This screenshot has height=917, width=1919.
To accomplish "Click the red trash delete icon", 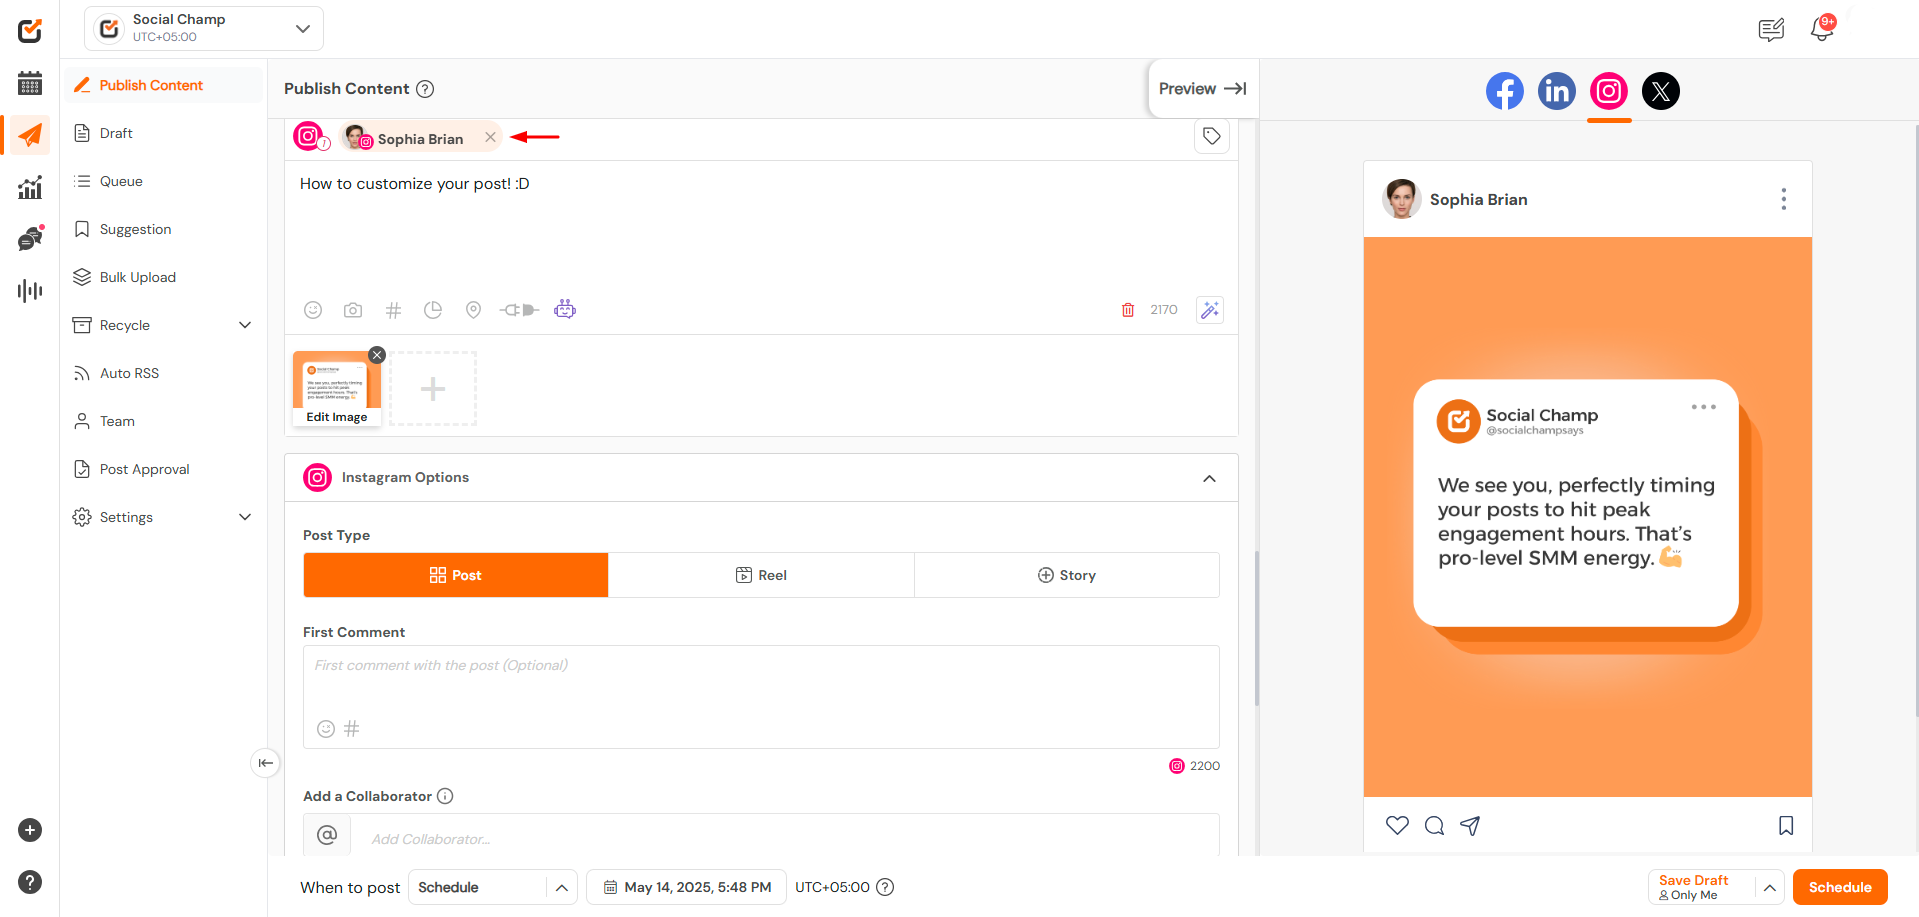I will click(x=1128, y=310).
